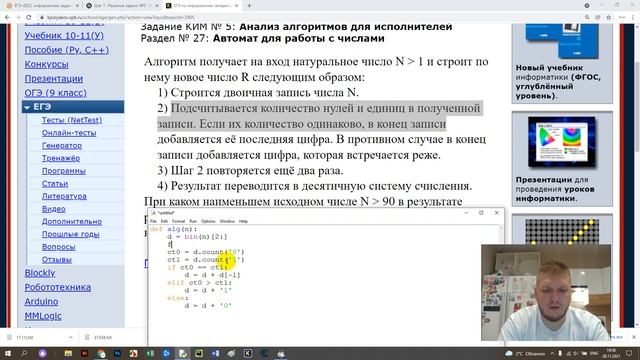Open the notification center icon
Image resolution: width=640 pixels, height=360 pixels.
click(x=629, y=353)
